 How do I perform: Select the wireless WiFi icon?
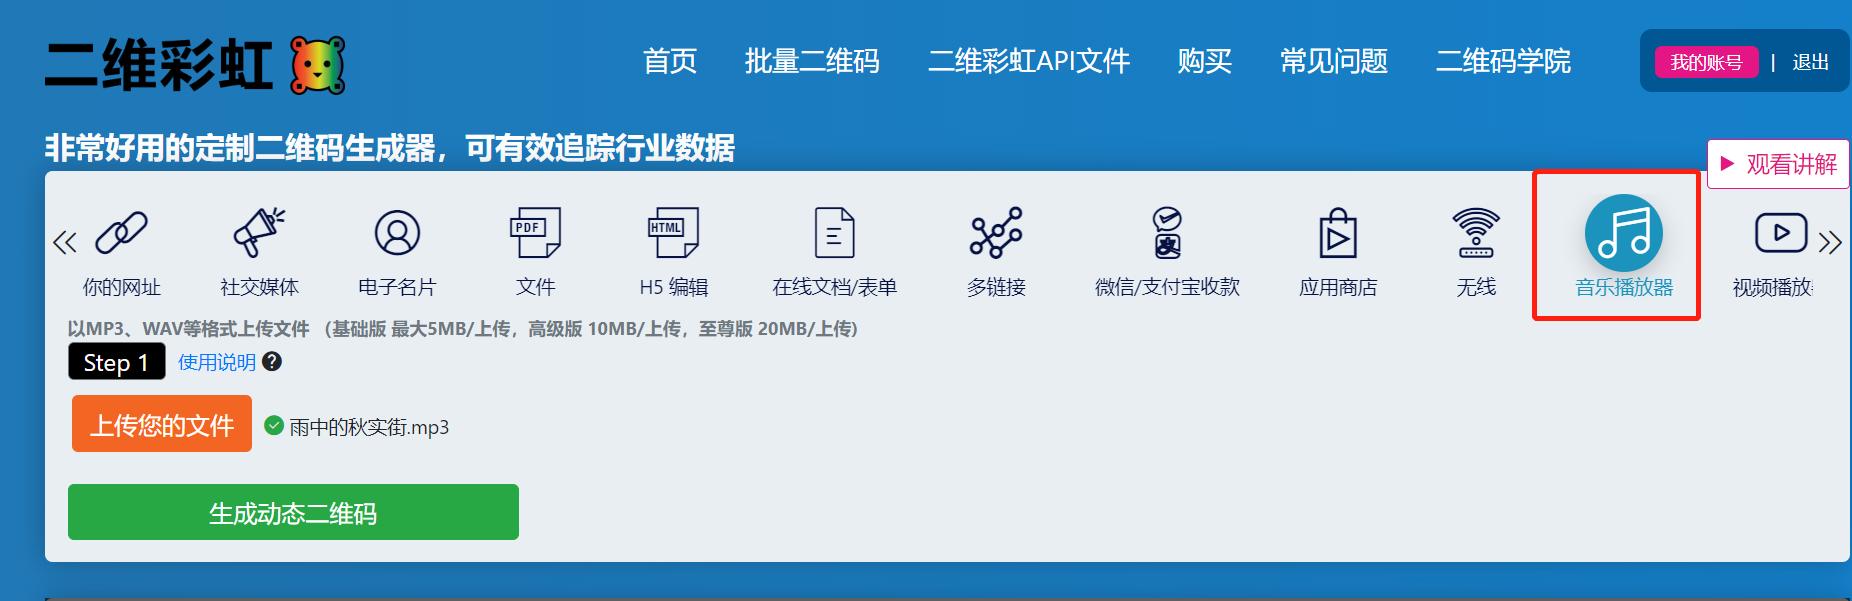tap(1476, 235)
